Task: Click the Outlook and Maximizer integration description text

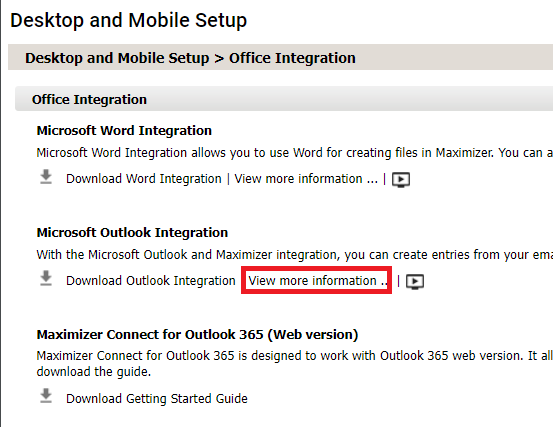Action: tap(294, 255)
